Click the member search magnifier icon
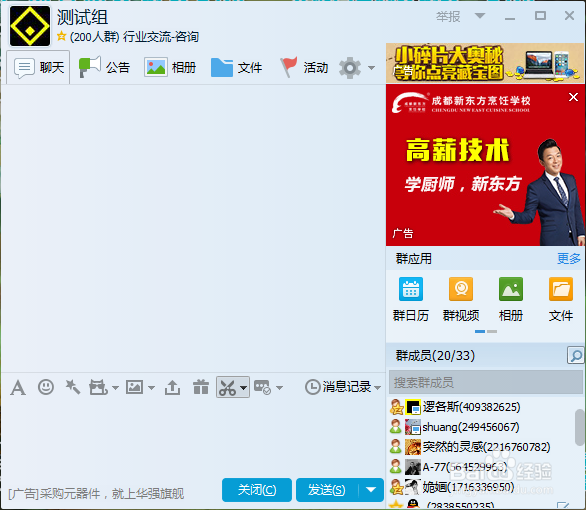This screenshot has height=510, width=586. (576, 355)
